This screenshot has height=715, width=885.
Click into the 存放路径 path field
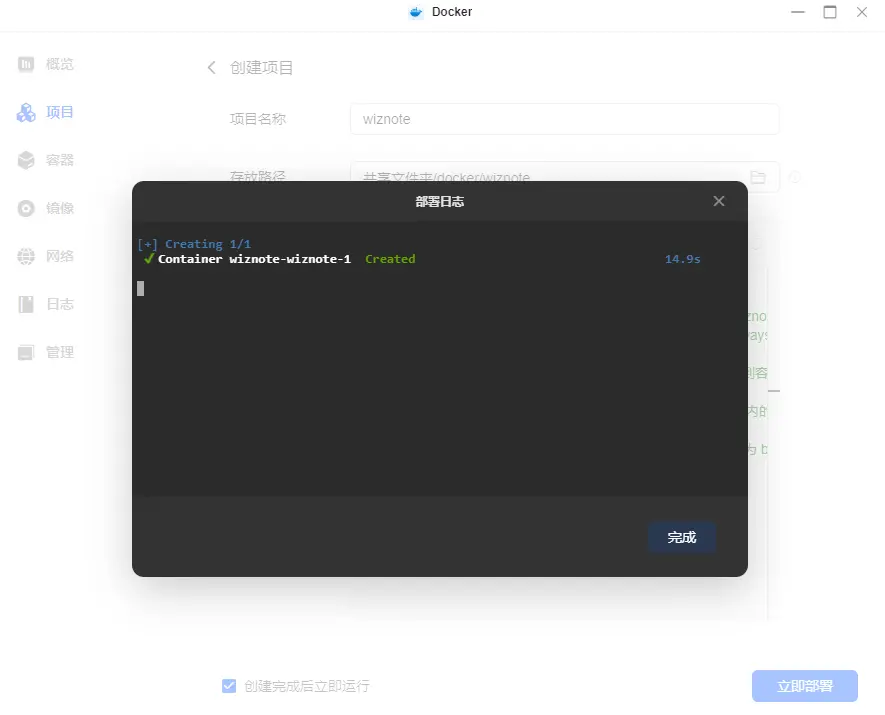(x=545, y=171)
